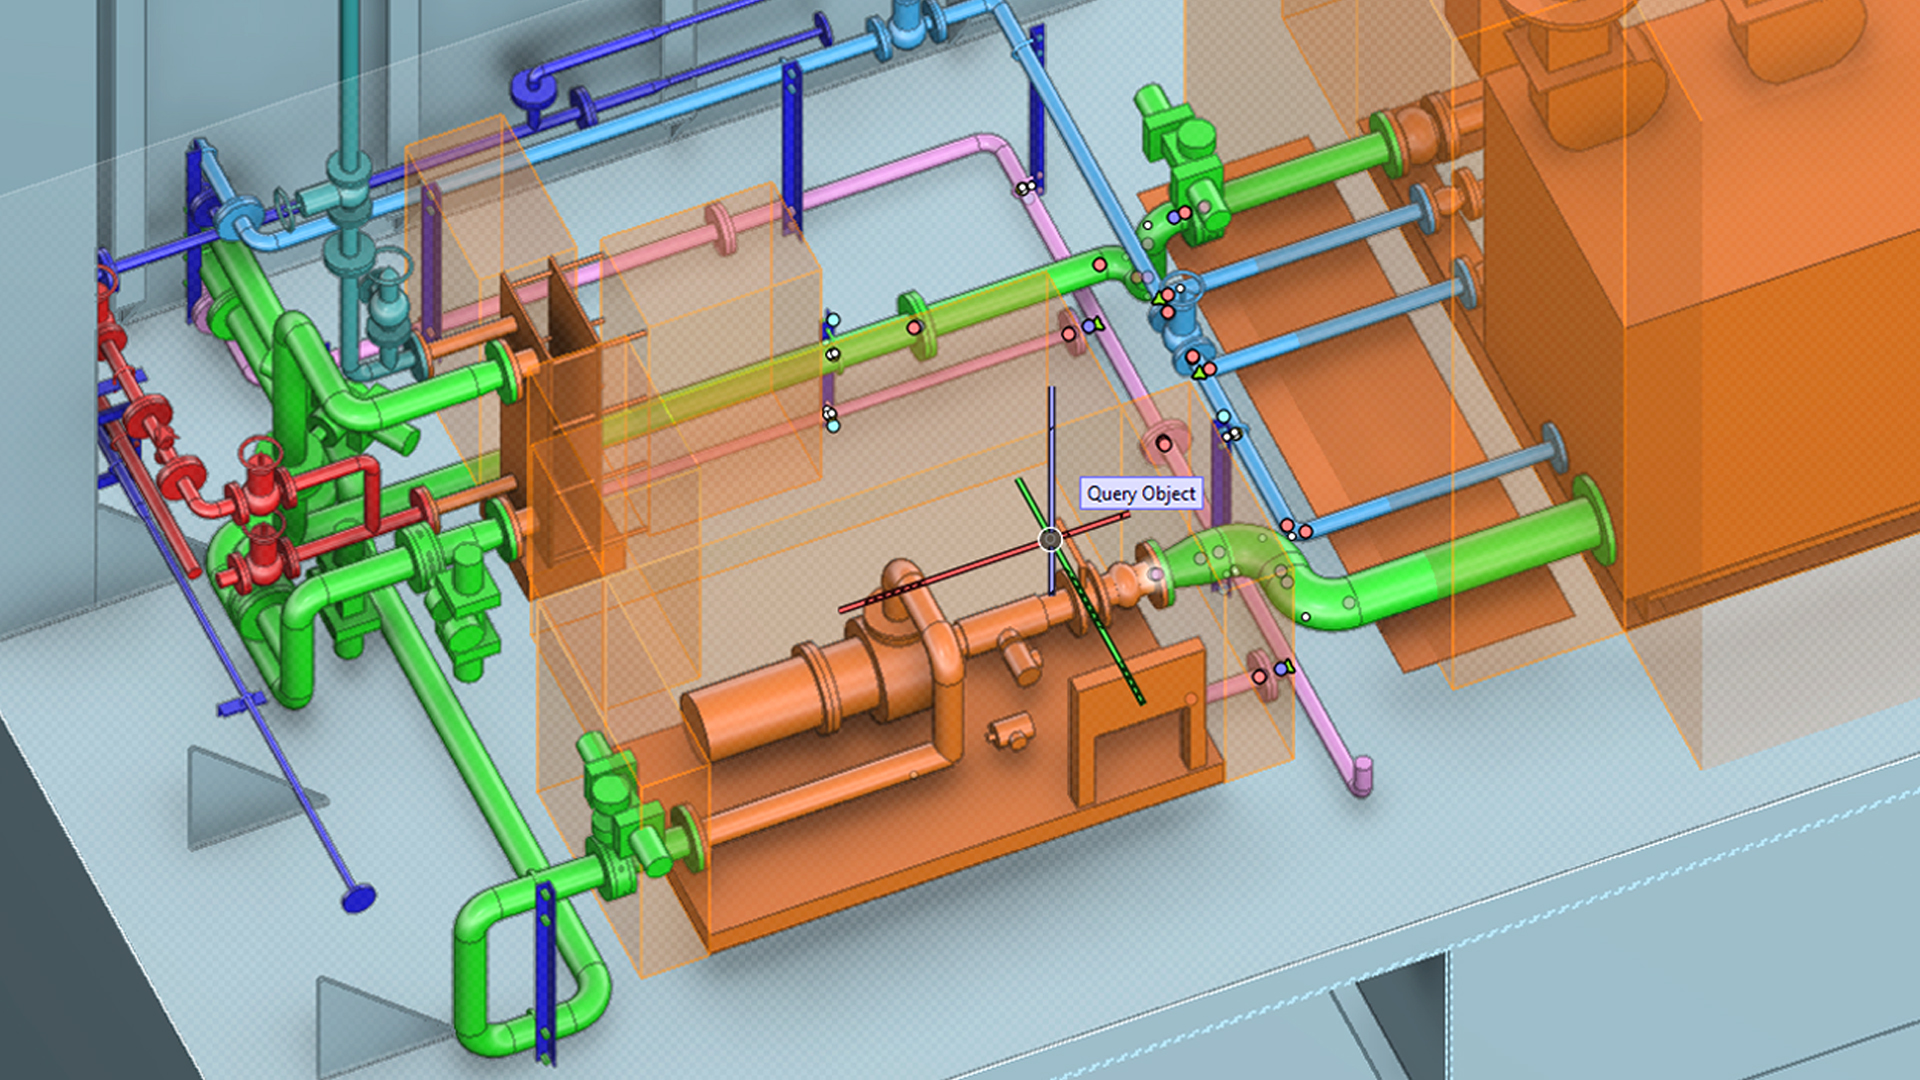Click the teal valve handwheel
1920x1080 pixels.
click(x=393, y=264)
